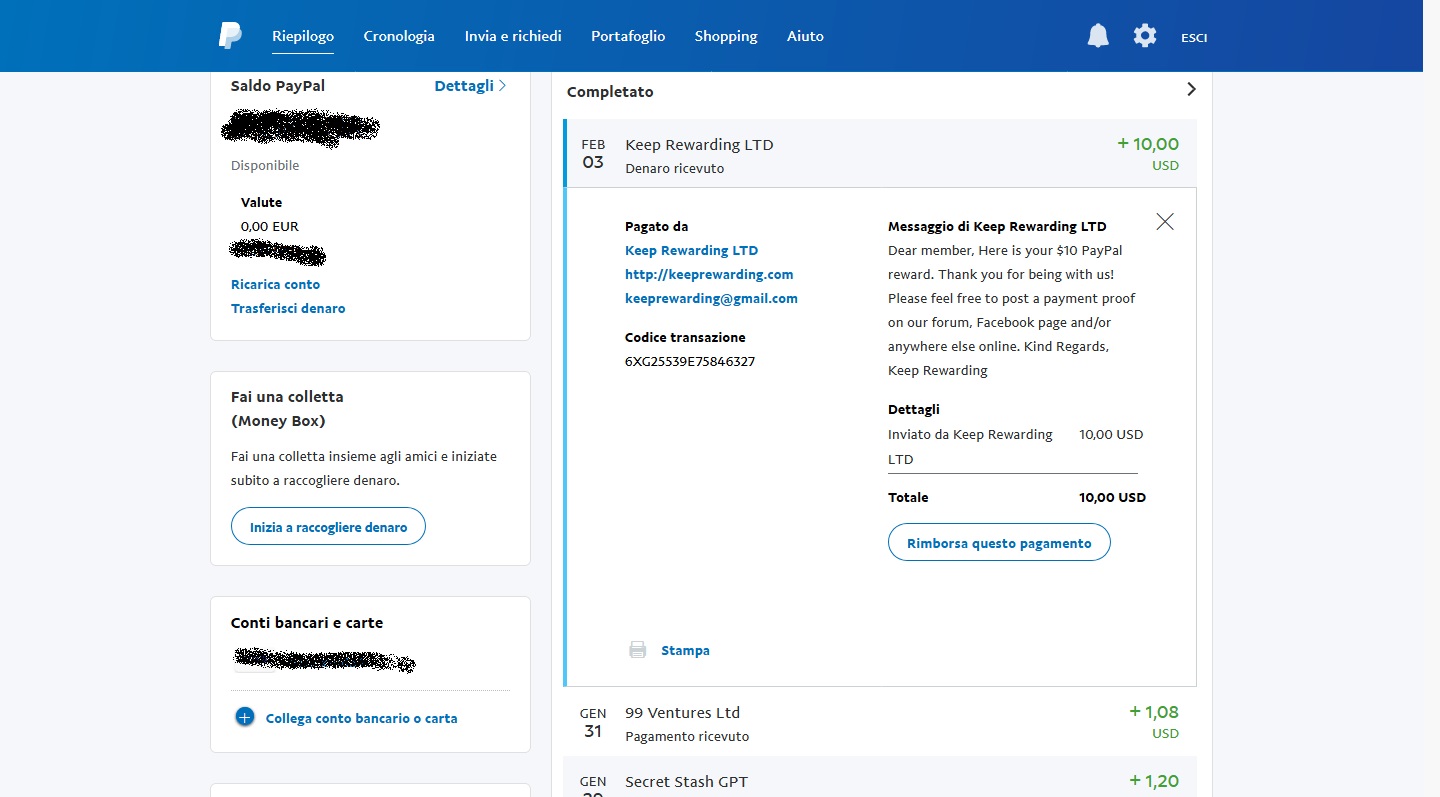Open Invia e richiedi tab
This screenshot has height=797, width=1440.
tap(513, 36)
